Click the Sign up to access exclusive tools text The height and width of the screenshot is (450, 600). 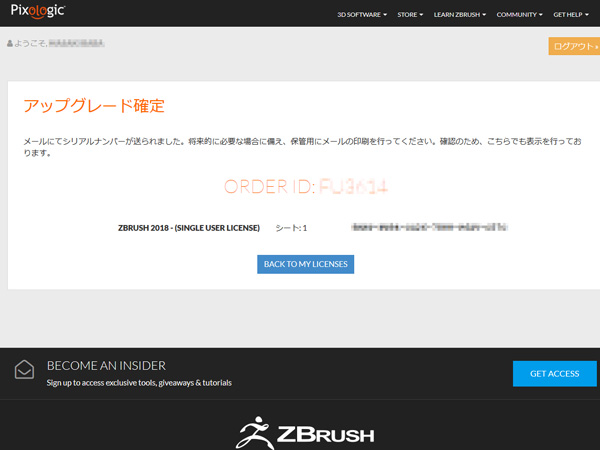[x=139, y=383]
